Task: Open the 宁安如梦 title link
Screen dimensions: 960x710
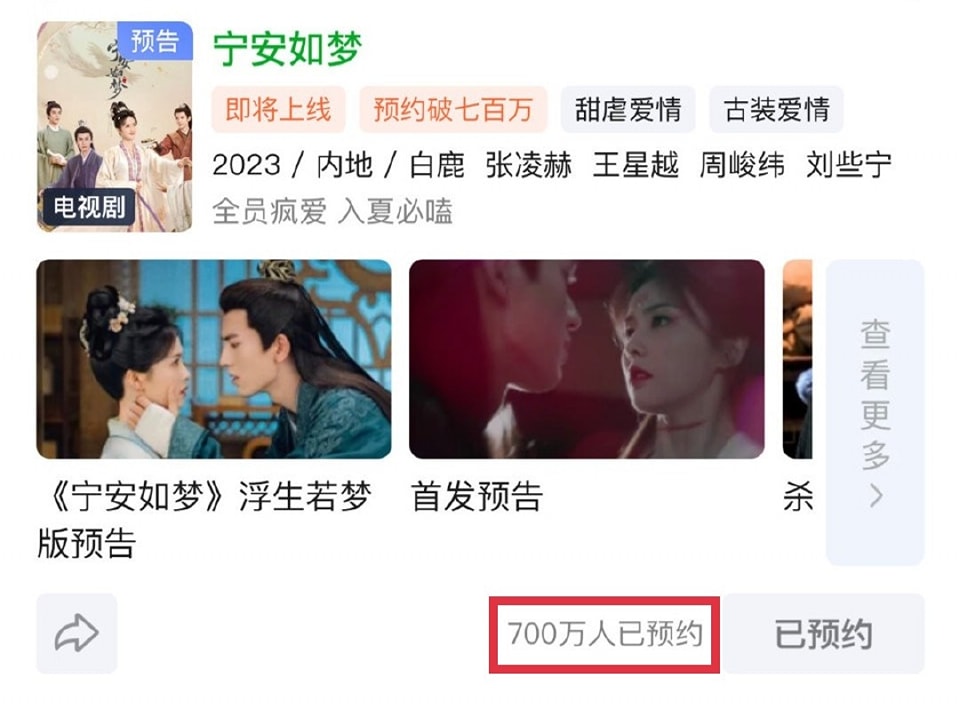Action: pos(288,49)
